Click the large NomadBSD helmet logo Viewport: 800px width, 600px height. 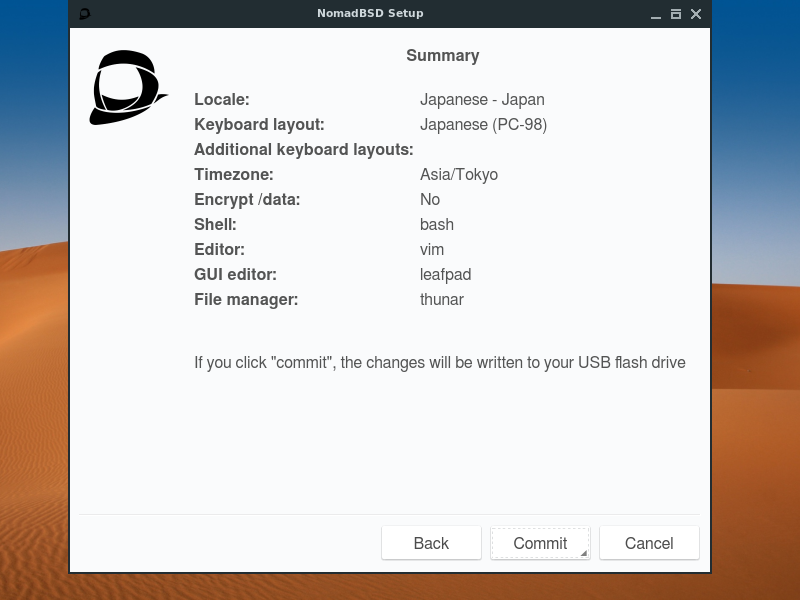coord(128,87)
